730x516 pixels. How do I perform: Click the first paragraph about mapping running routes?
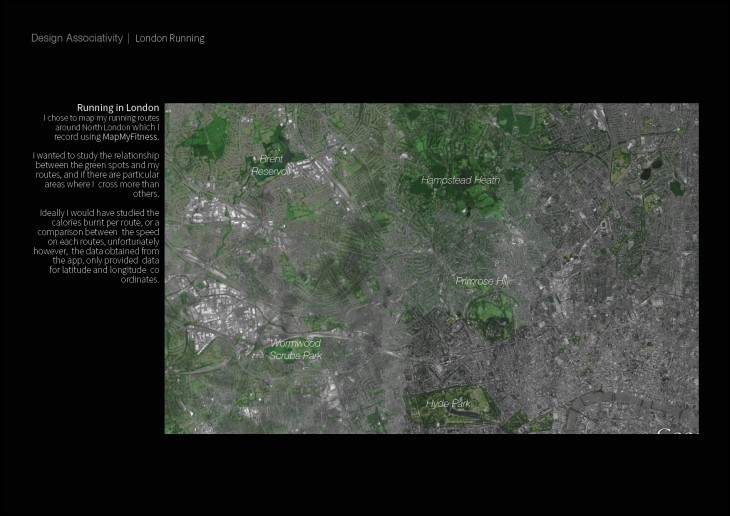101,127
